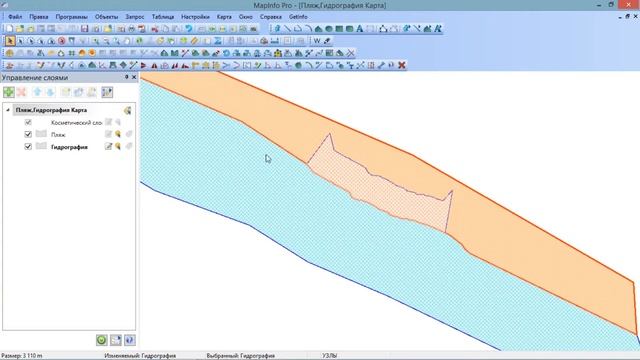Select the Rounded Rectangle drawing tool
Viewport: 640px width, 360px height.
coord(349,29)
